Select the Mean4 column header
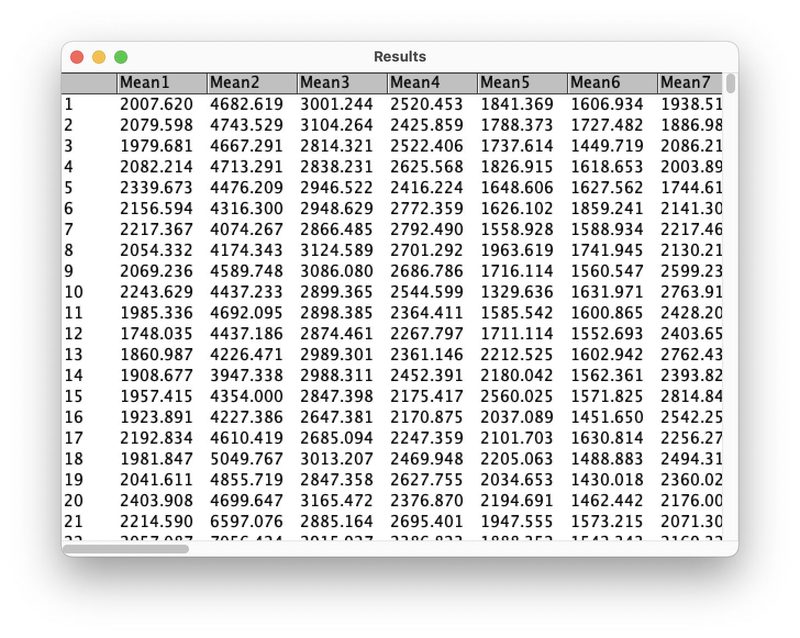The width and height of the screenshot is (800, 638). pos(433,83)
